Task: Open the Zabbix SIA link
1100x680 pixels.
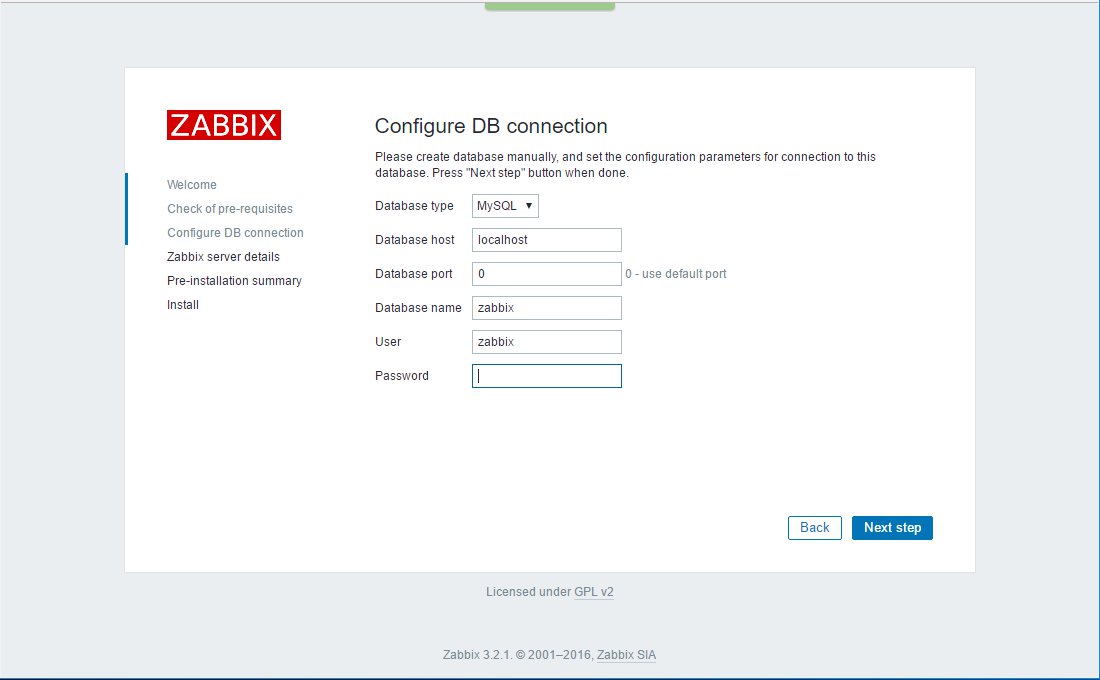Action: pyautogui.click(x=626, y=655)
